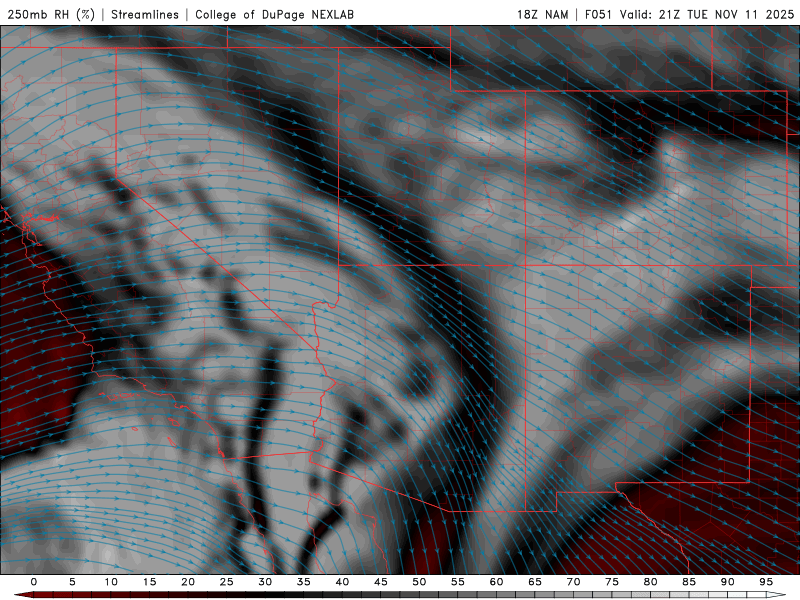800x600 pixels.
Task: Select the '90' scale label
Action: pos(728,582)
